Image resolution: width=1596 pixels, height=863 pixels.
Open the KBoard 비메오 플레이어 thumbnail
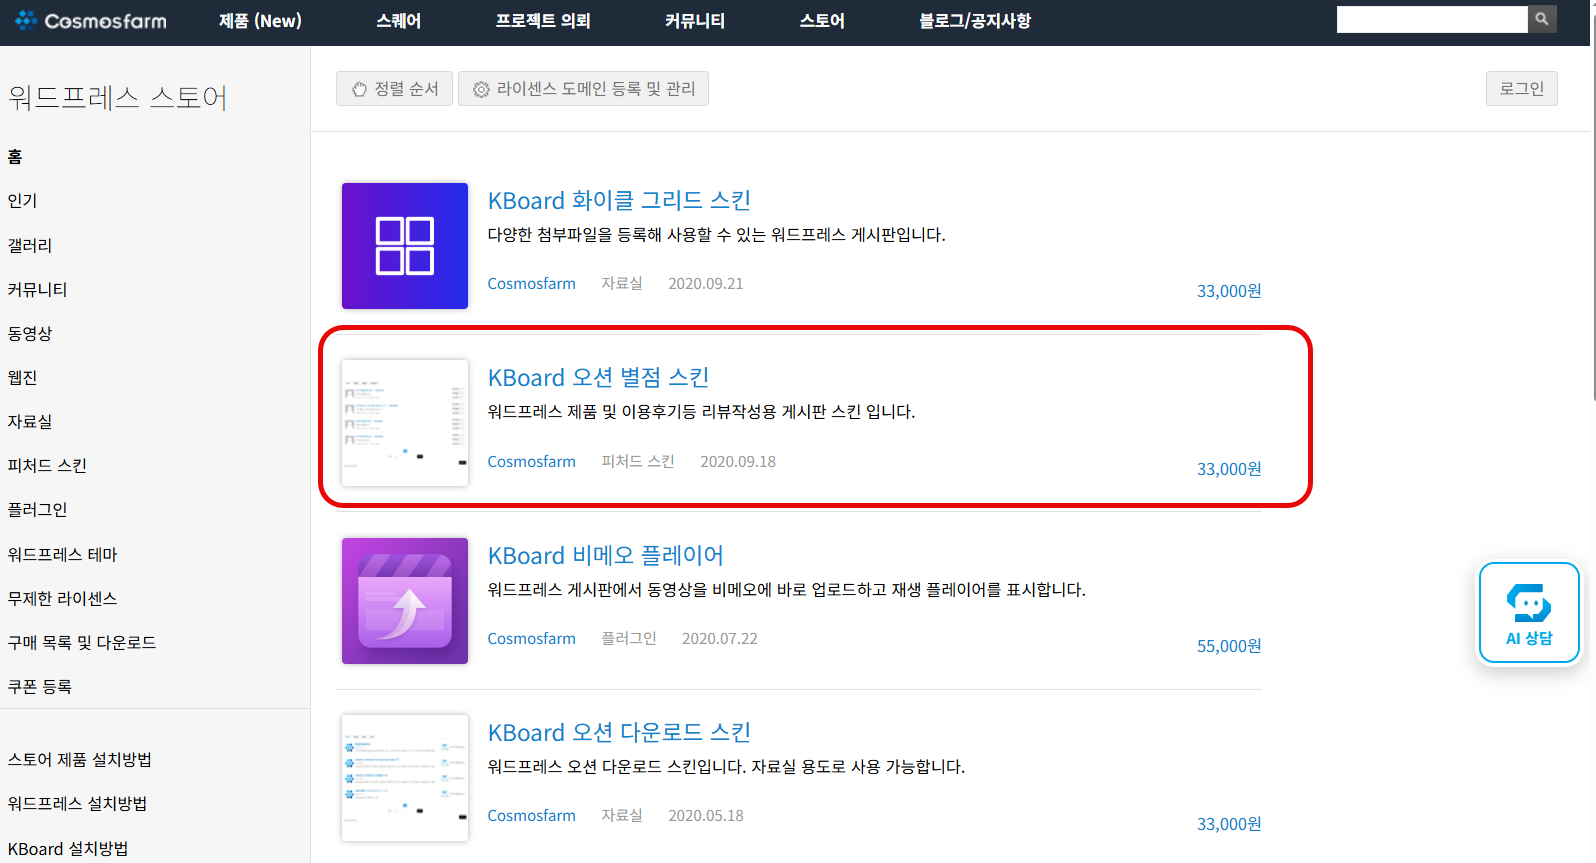405,601
